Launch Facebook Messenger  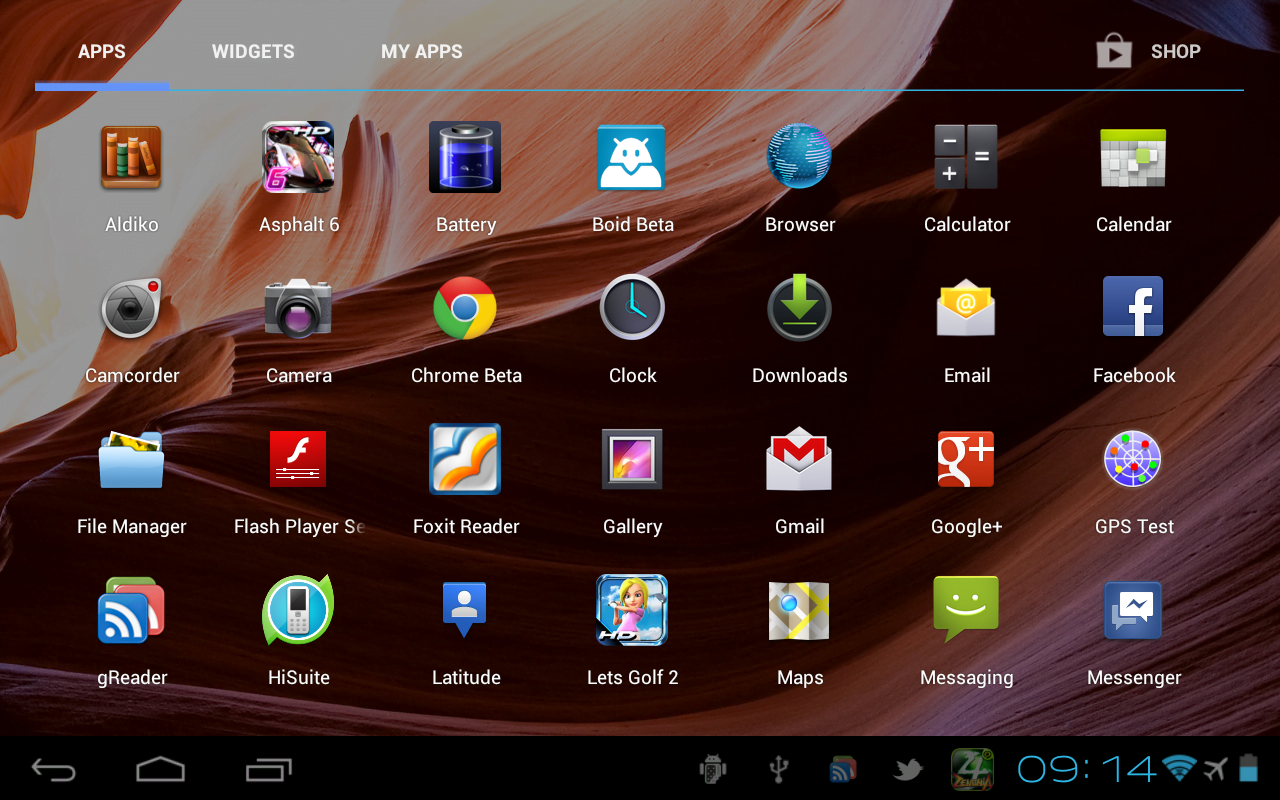(1133, 611)
